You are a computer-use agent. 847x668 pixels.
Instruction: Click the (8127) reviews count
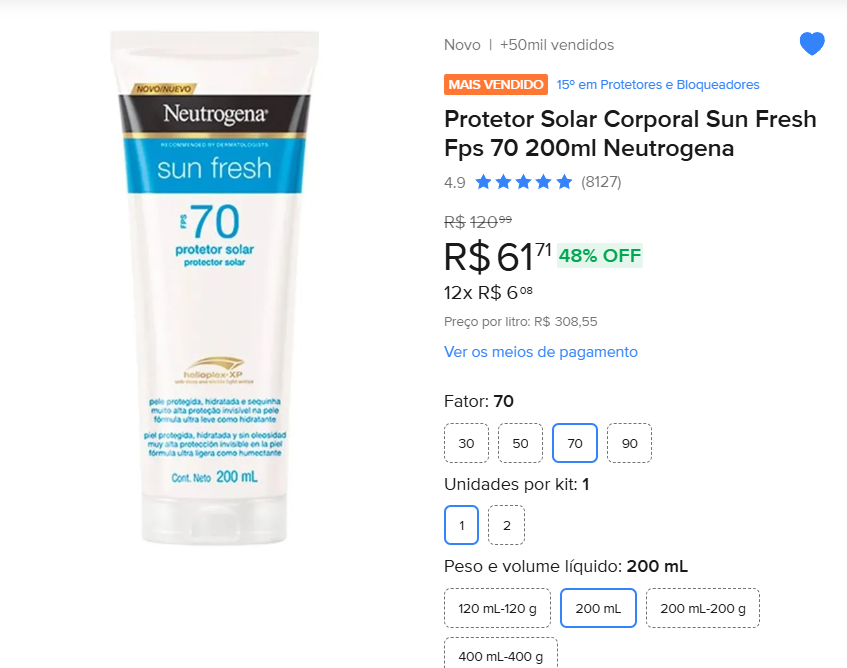(x=601, y=182)
